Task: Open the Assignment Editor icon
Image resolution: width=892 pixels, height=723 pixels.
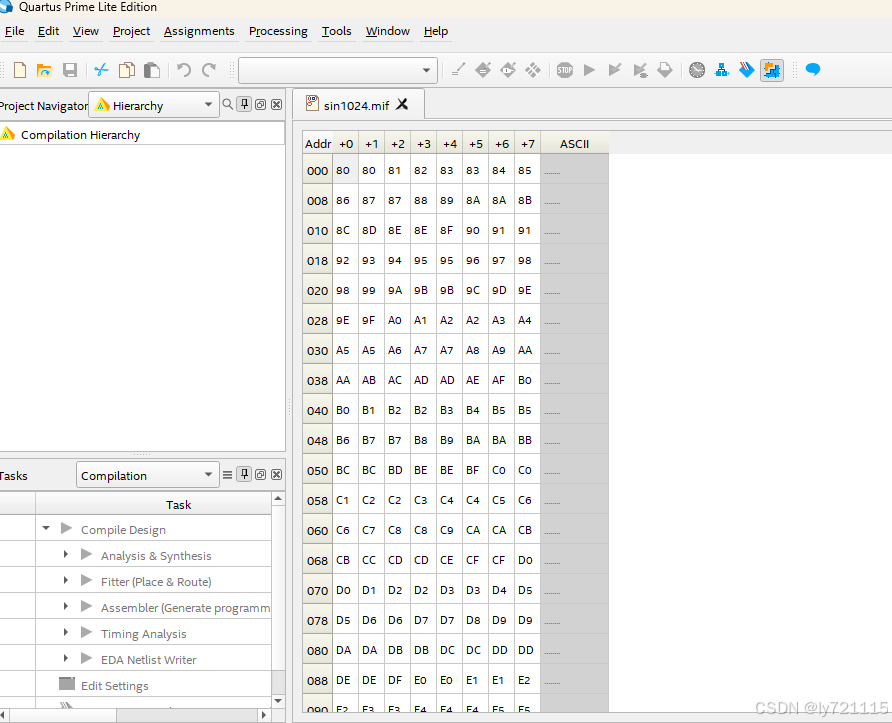Action: click(483, 70)
